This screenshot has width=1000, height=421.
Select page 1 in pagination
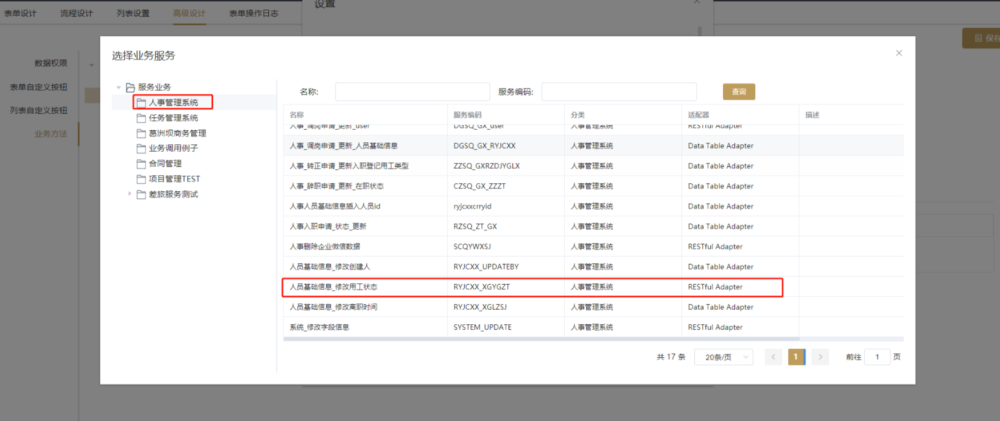click(796, 357)
